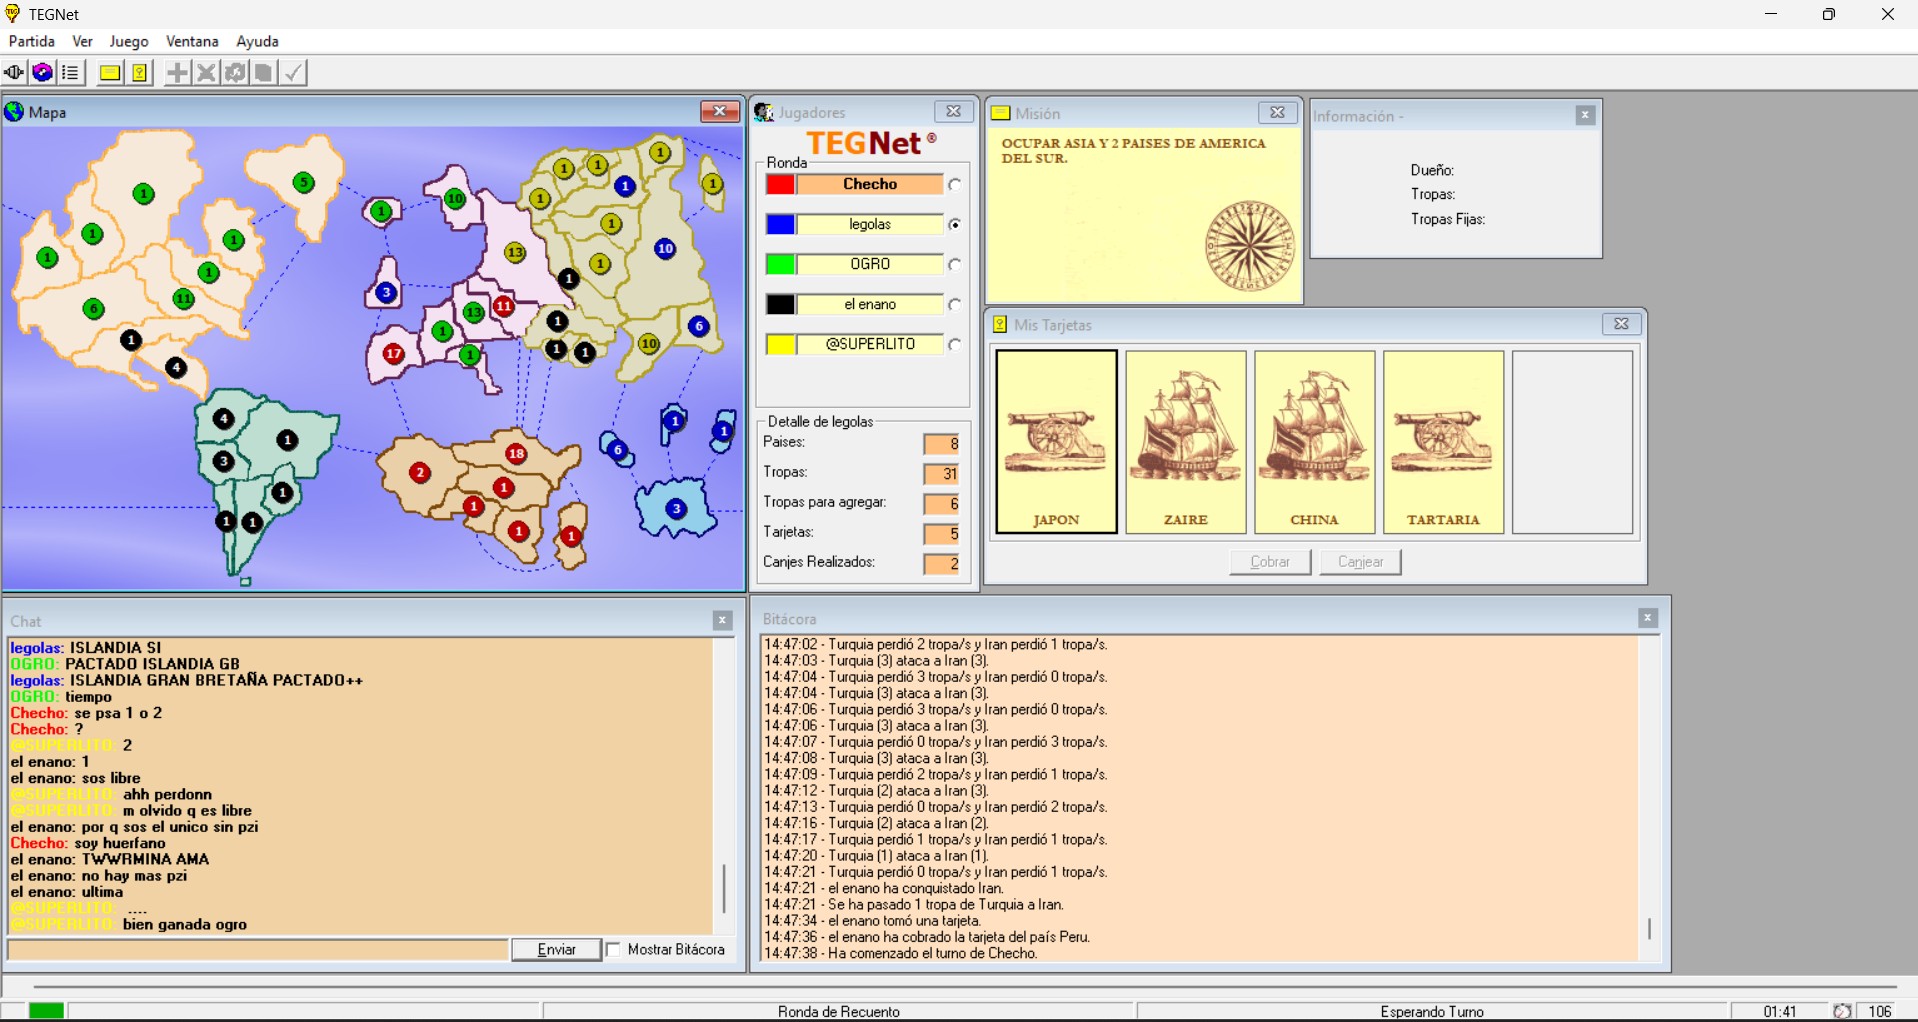
Task: Click the crossed swords attack icon
Action: click(206, 73)
